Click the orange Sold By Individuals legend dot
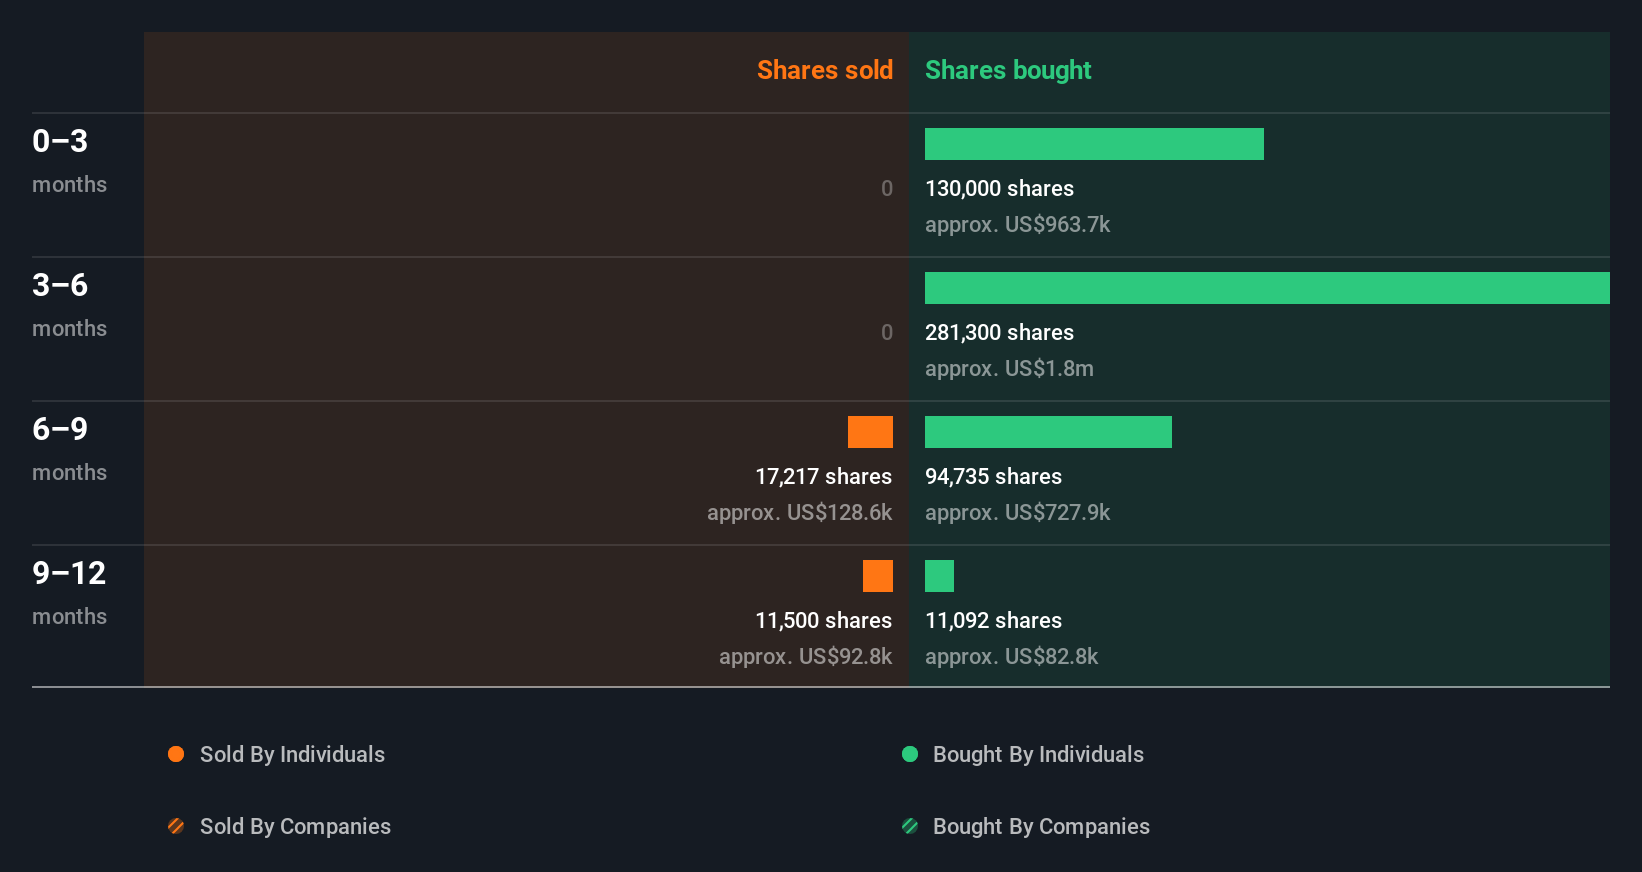The width and height of the screenshot is (1642, 872). (x=176, y=754)
